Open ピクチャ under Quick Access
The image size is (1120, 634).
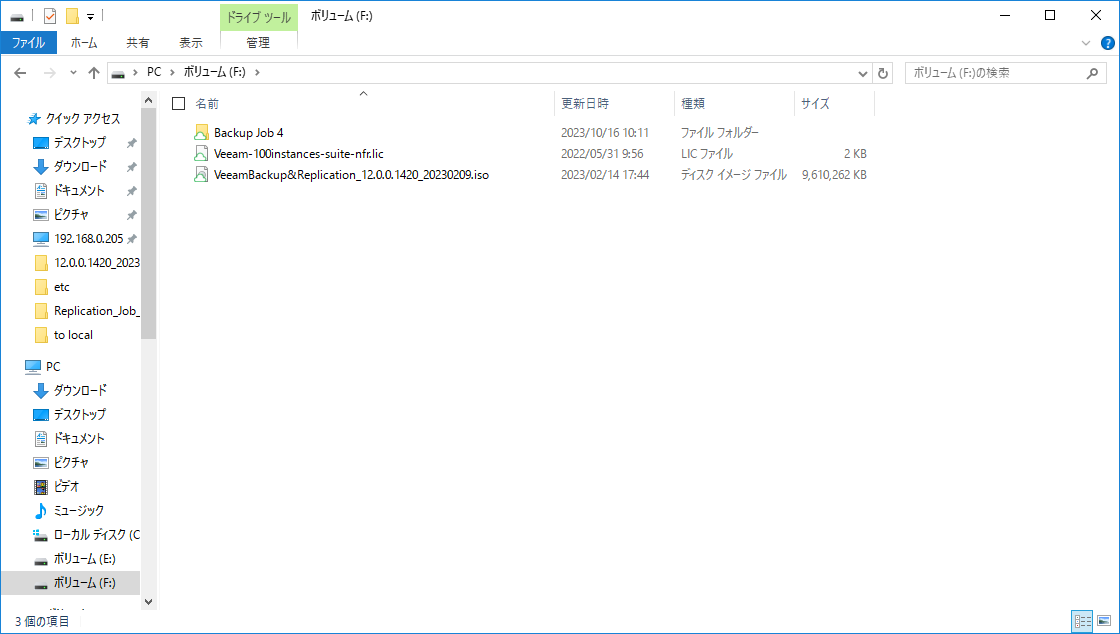pos(70,215)
